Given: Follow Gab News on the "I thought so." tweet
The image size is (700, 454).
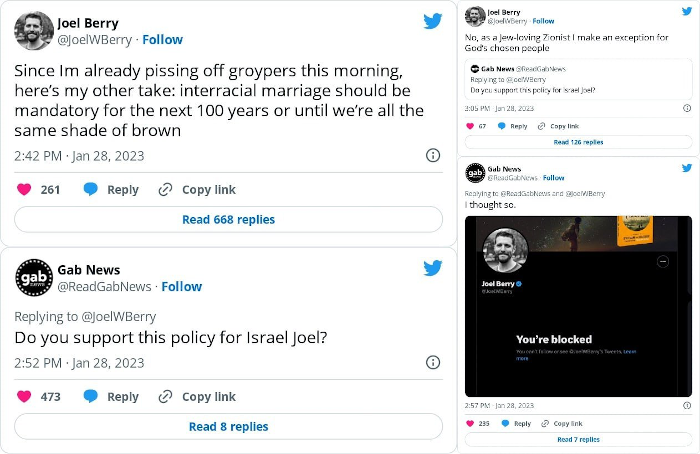Looking at the screenshot, I should pos(553,178).
